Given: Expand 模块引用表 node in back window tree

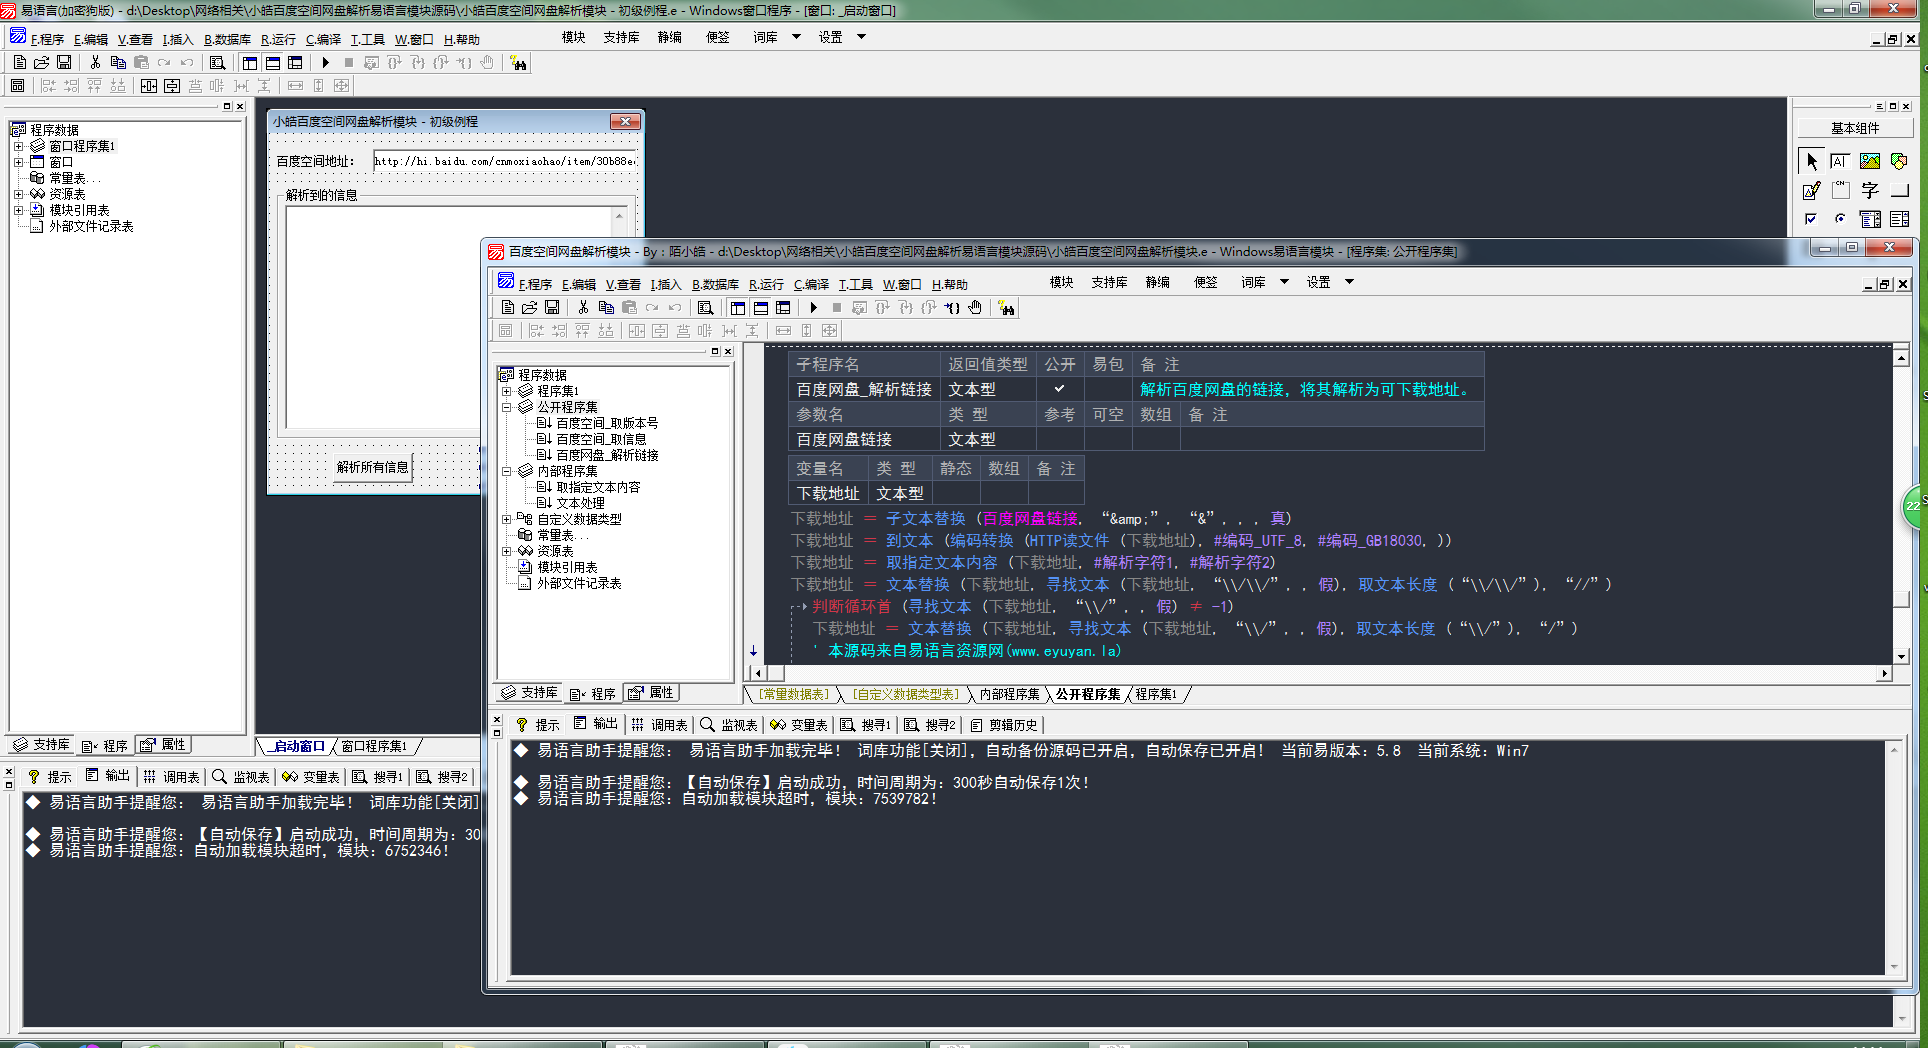Looking at the screenshot, I should pyautogui.click(x=18, y=210).
